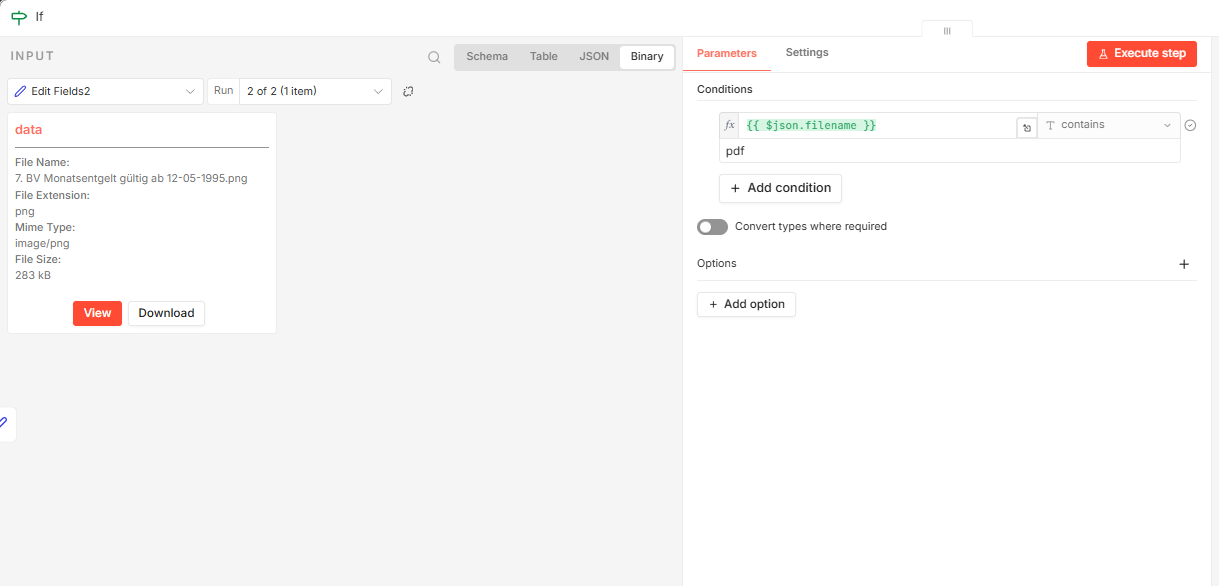Click the small icon after the filename expression
The image size is (1219, 586).
[1026, 127]
